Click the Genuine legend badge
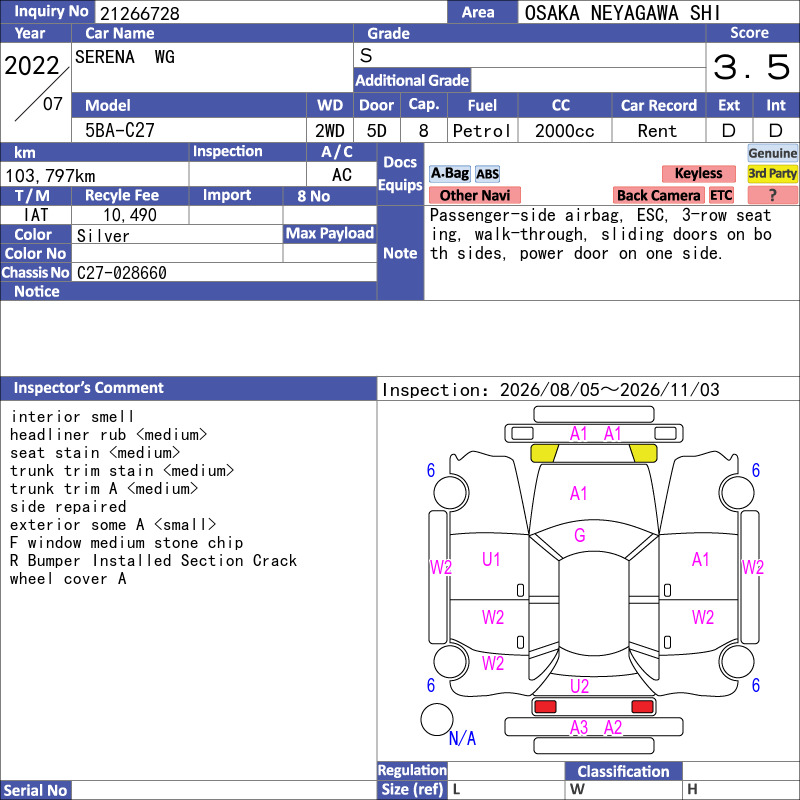 (772, 153)
